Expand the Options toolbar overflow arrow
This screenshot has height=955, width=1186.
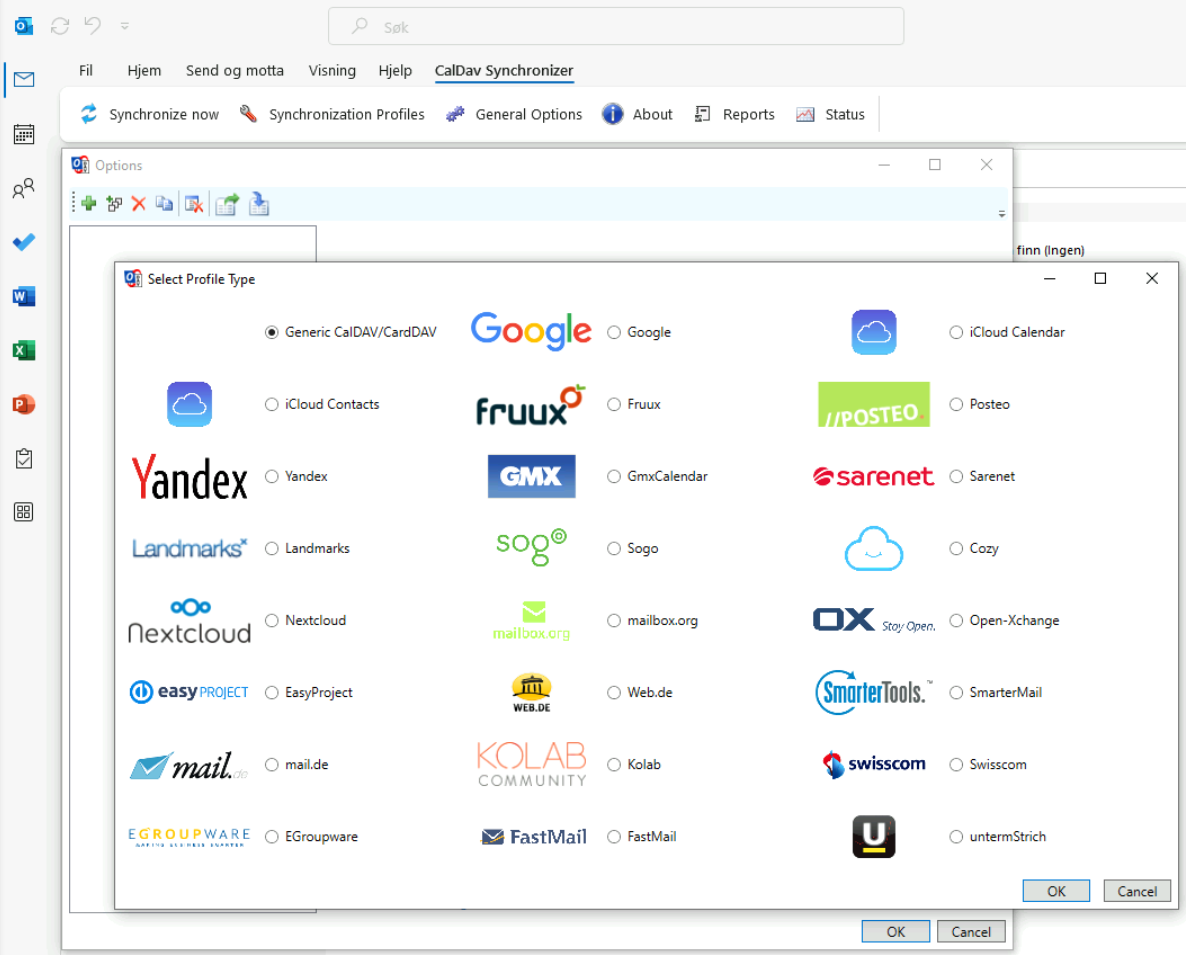(x=1002, y=213)
